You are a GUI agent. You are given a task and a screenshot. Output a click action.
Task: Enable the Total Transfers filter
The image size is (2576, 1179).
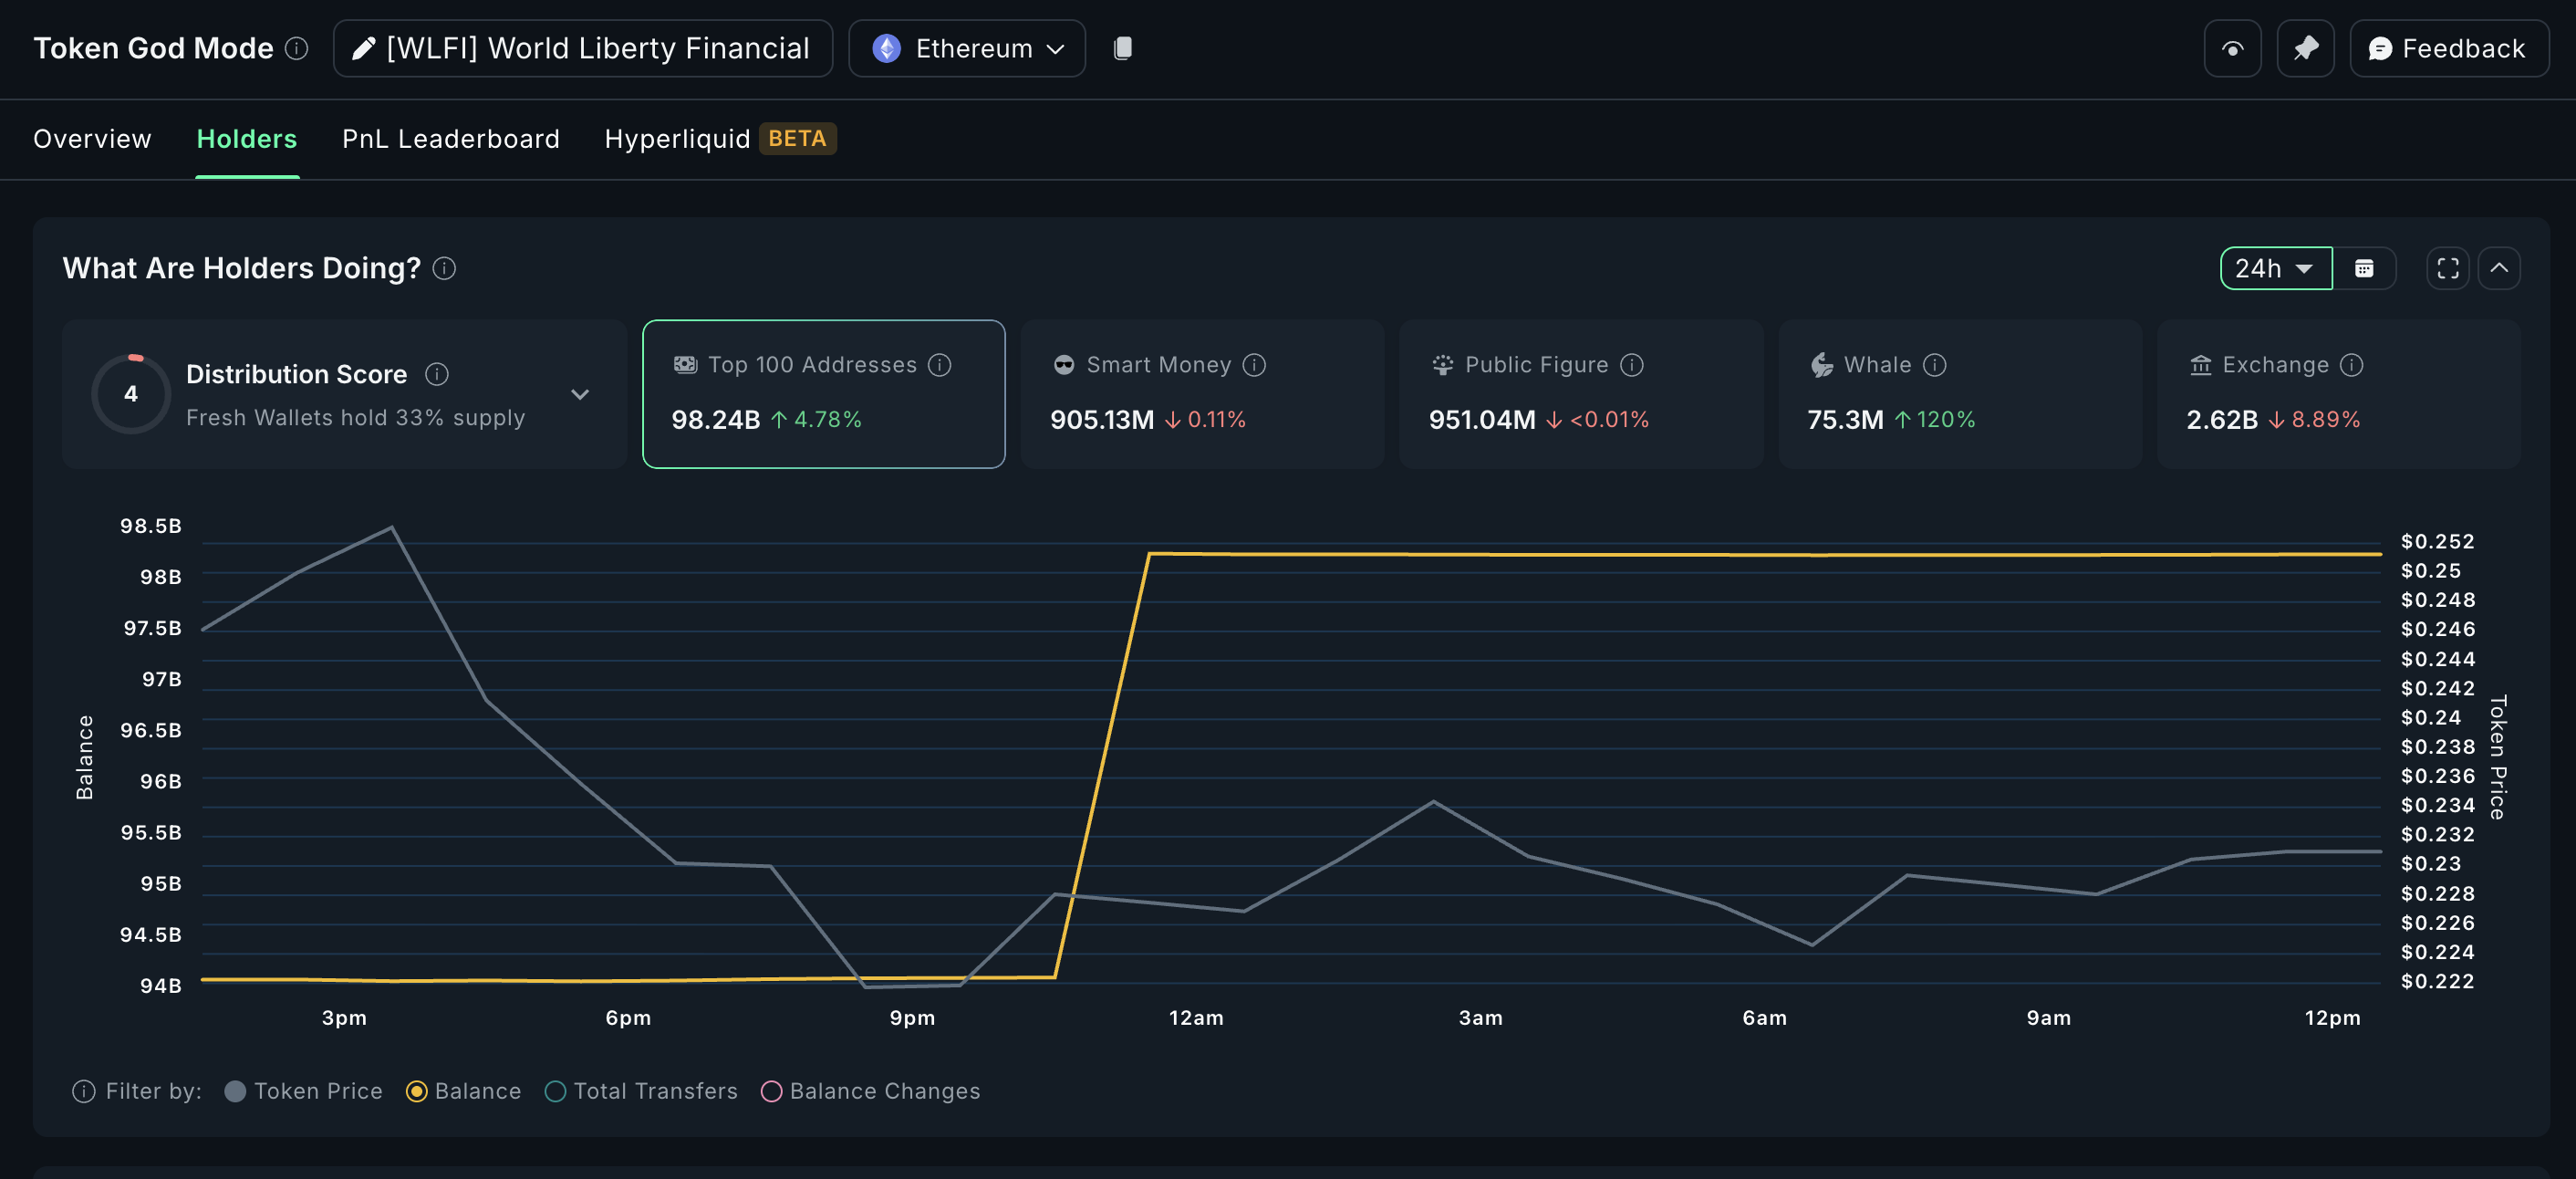555,1091
